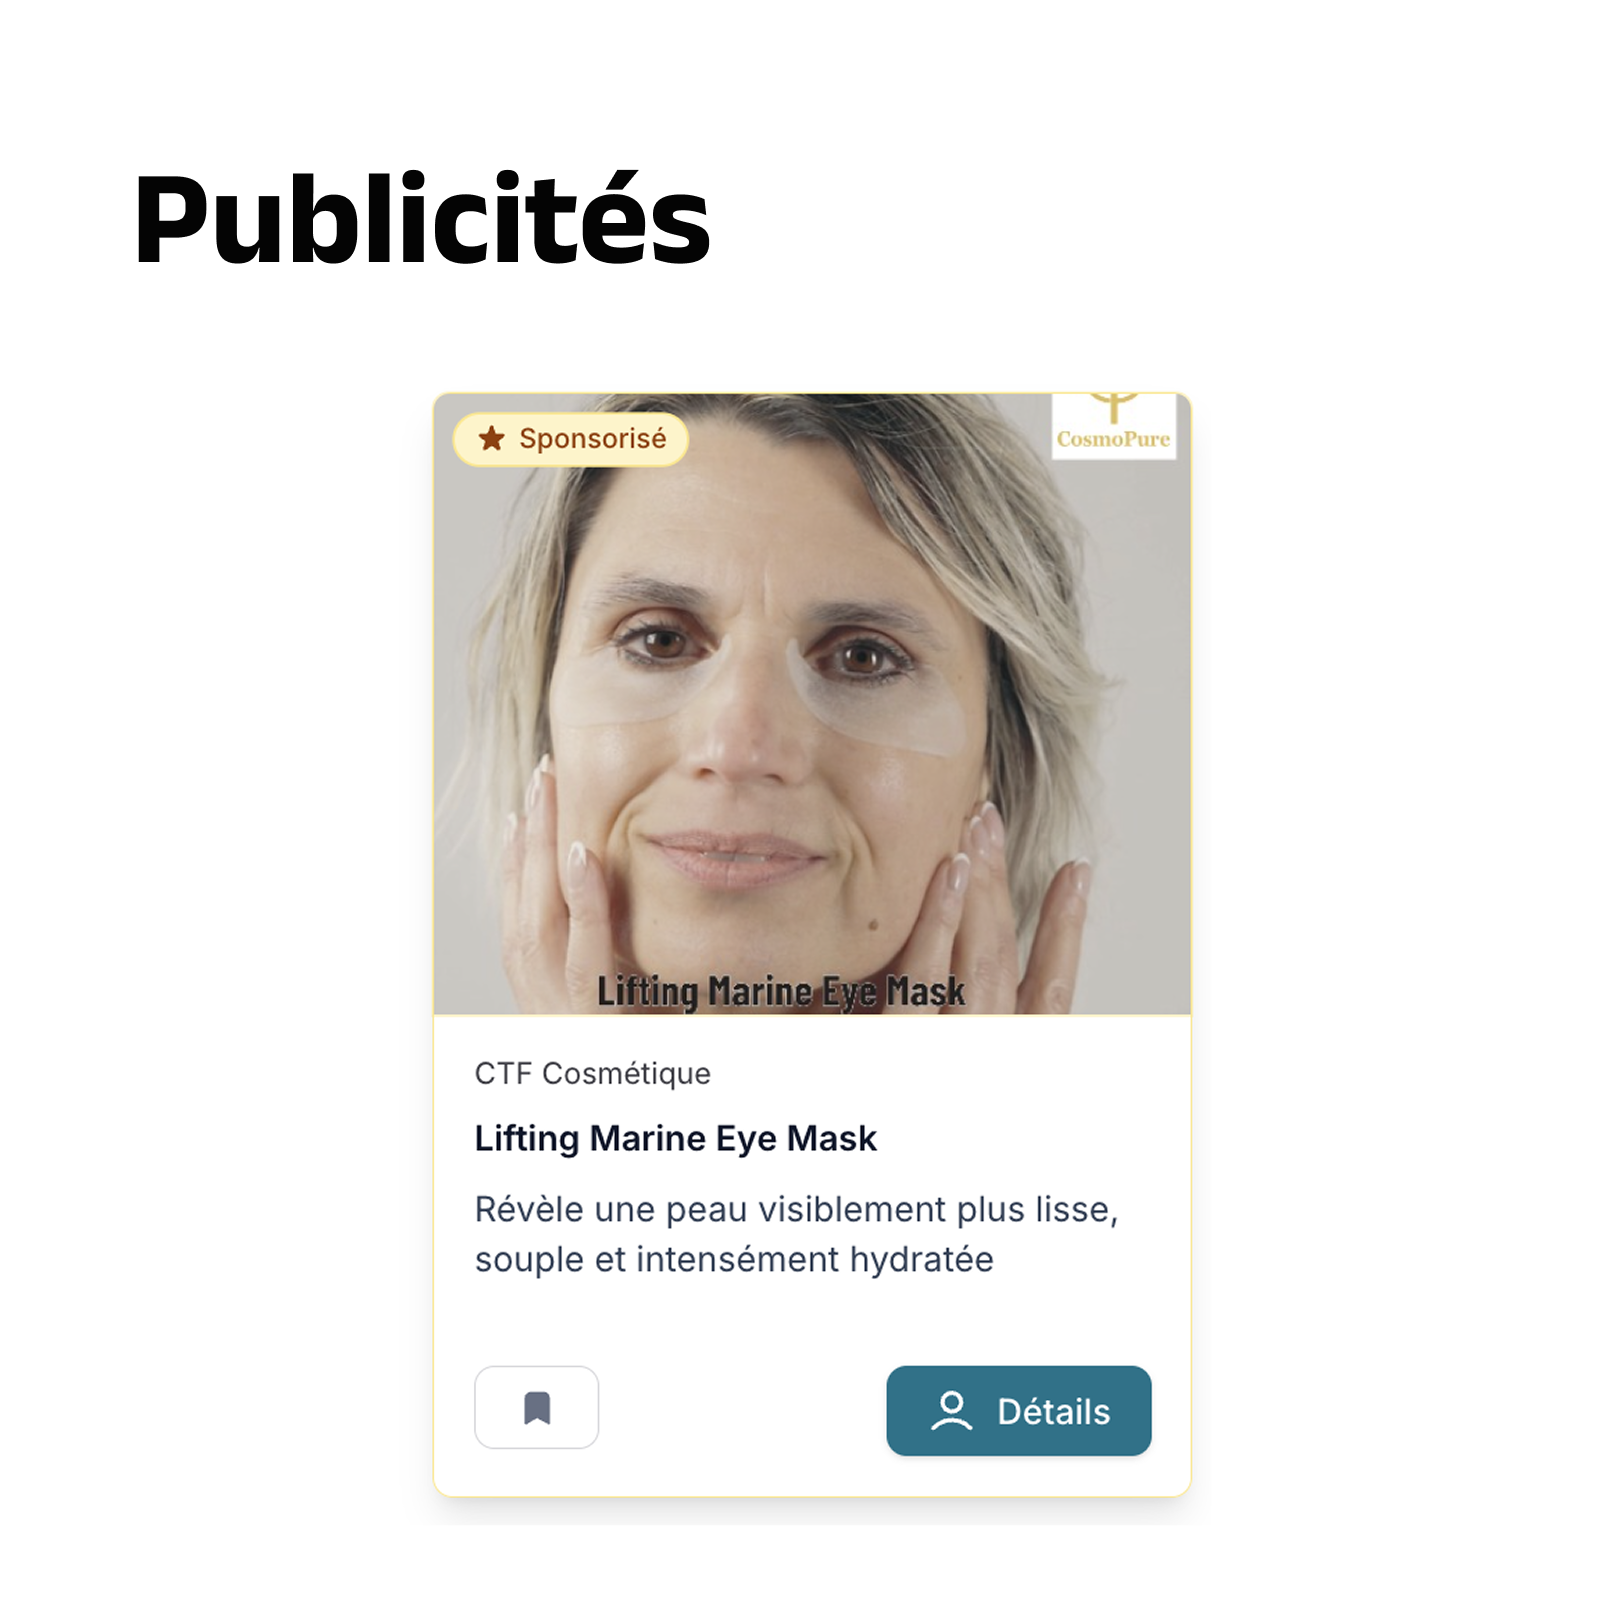Click the woman's lips in the ad photo

[x=737, y=856]
